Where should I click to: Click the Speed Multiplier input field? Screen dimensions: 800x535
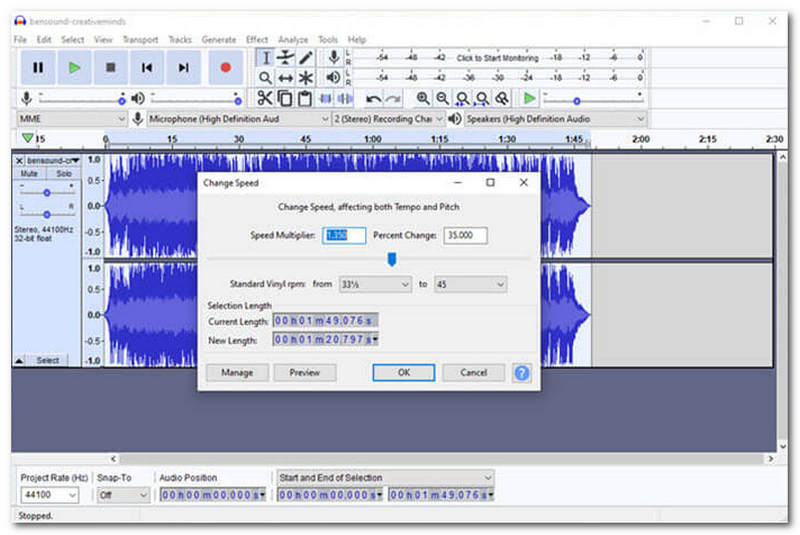[344, 235]
